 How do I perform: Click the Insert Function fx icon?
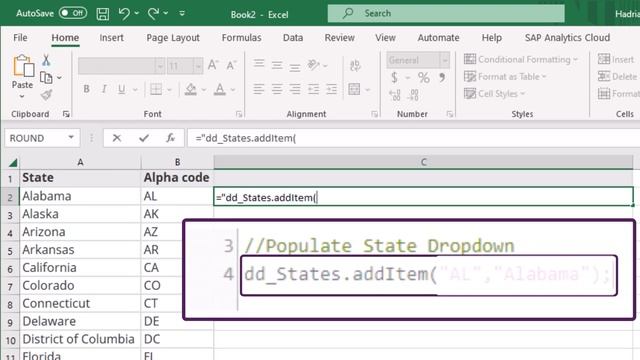click(171, 138)
